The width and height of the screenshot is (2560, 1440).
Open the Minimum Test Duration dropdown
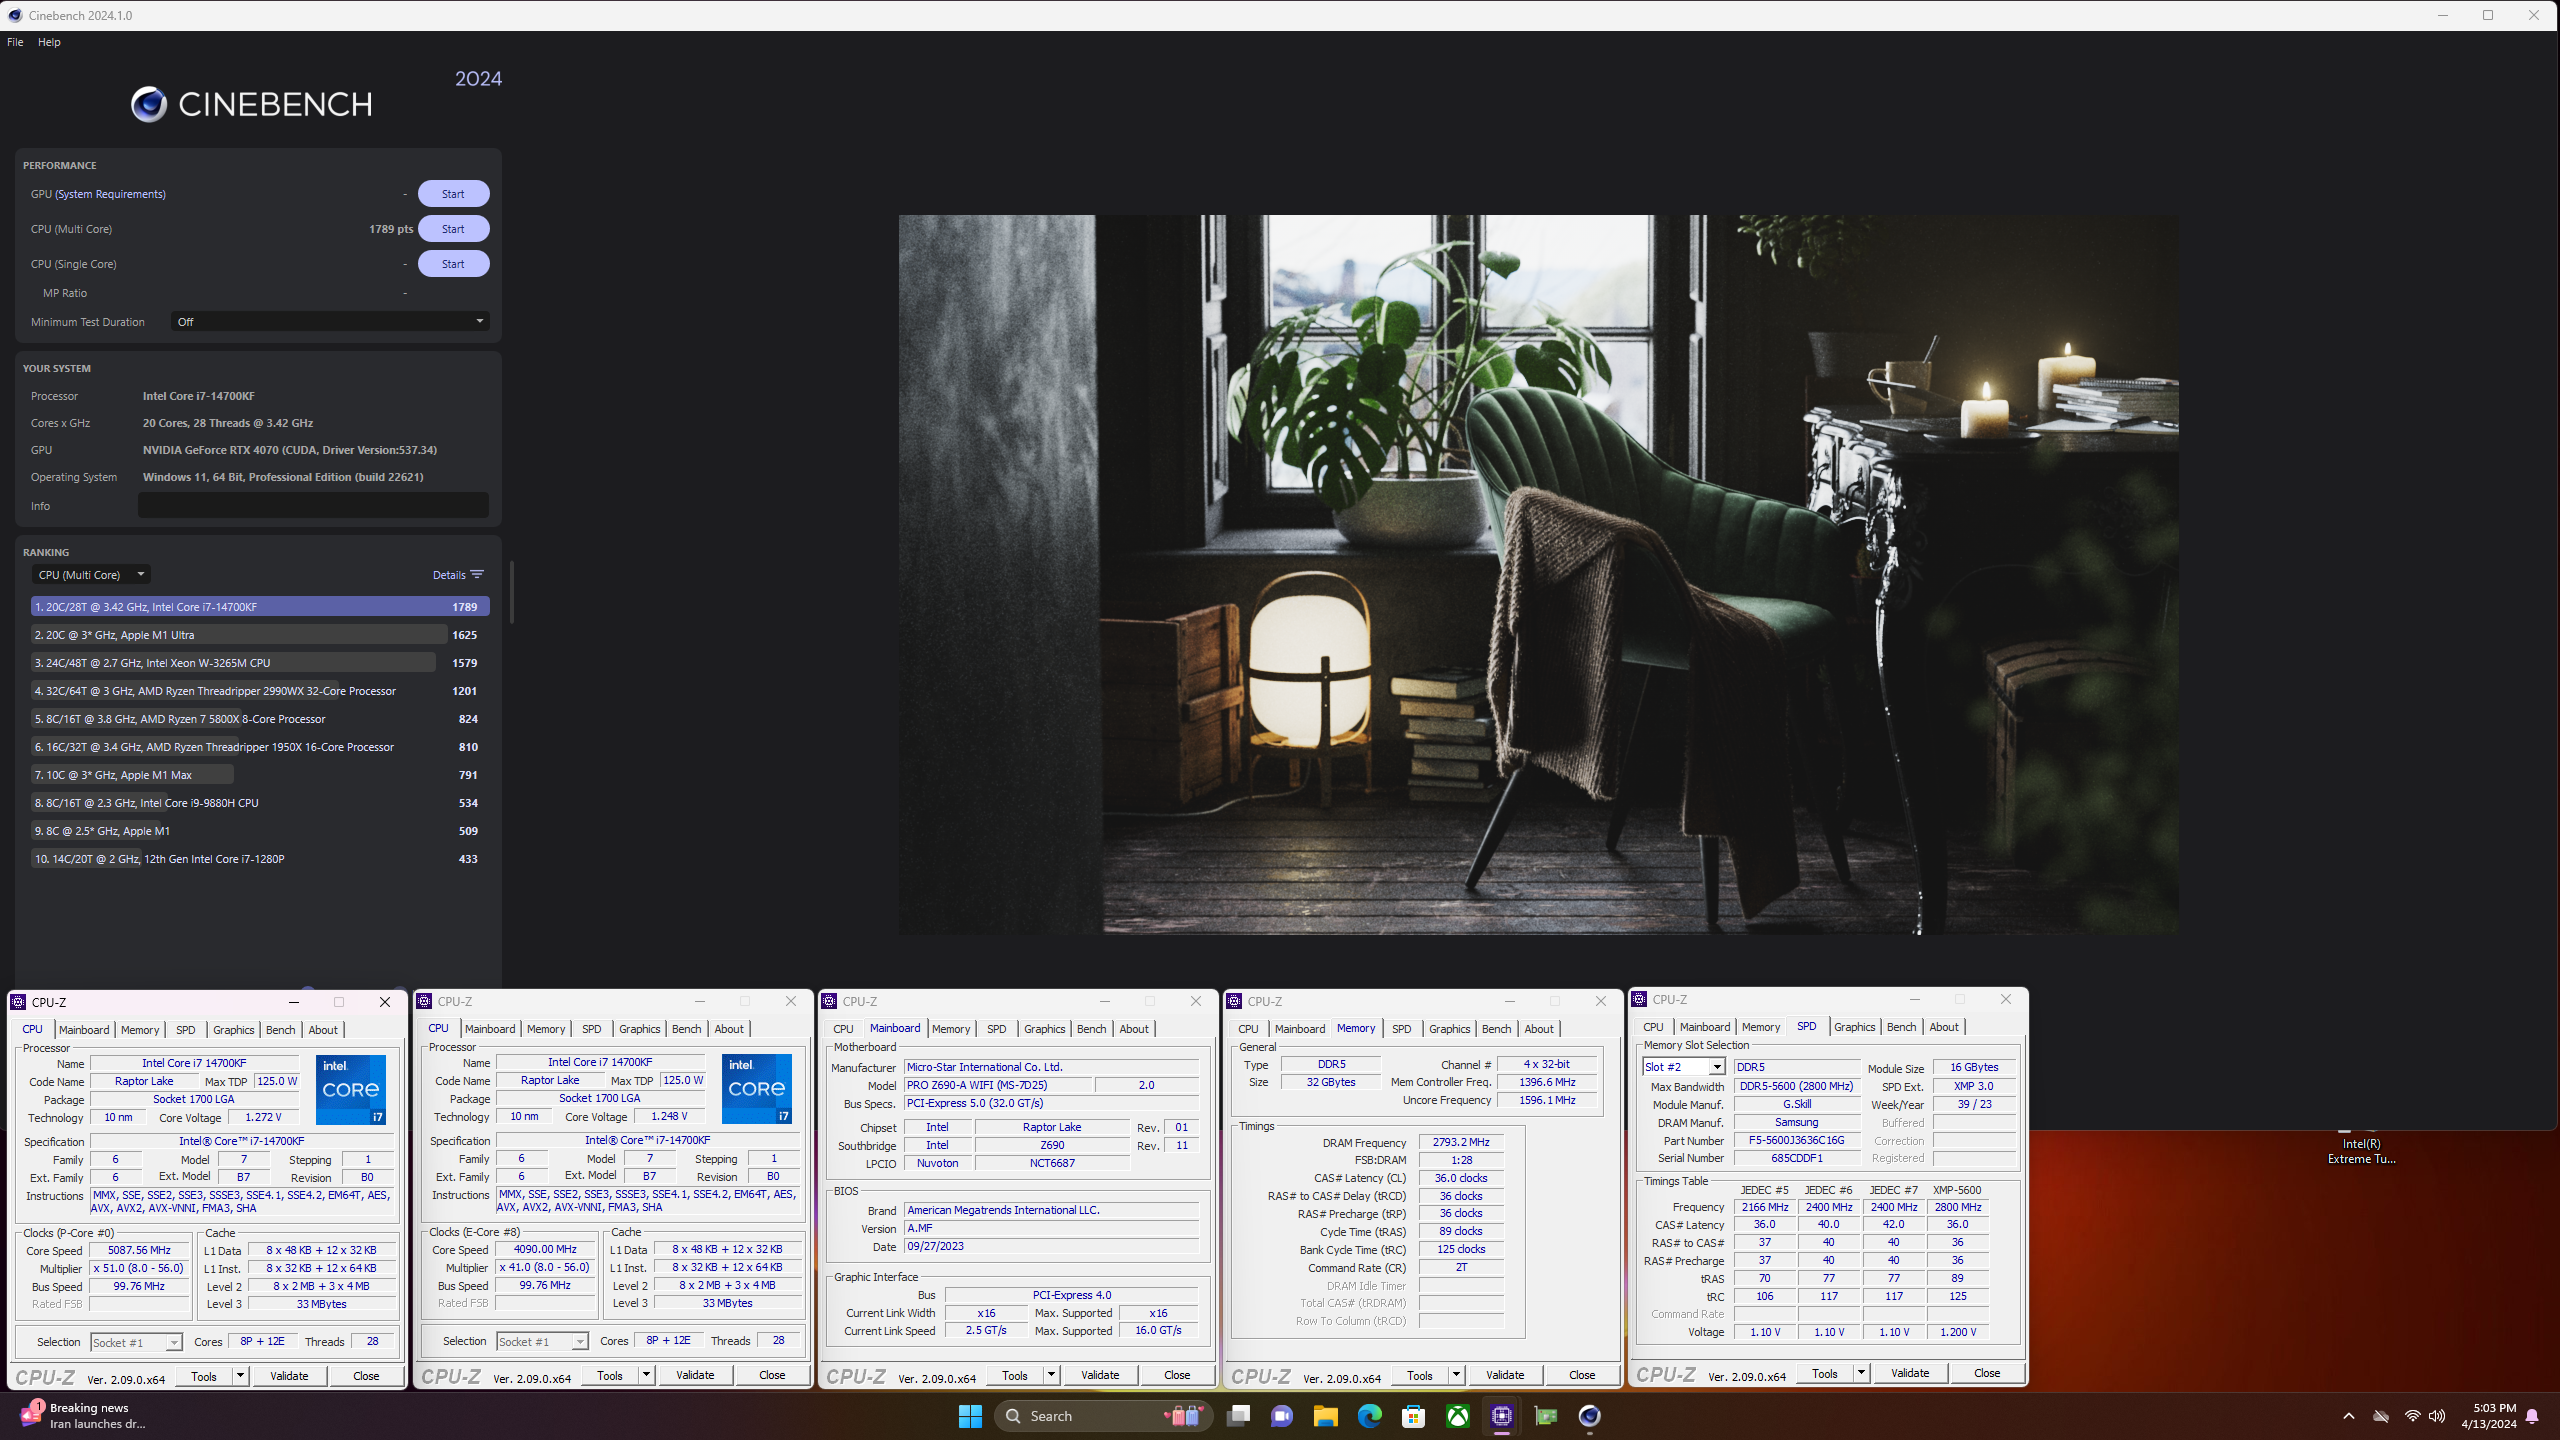click(x=330, y=322)
